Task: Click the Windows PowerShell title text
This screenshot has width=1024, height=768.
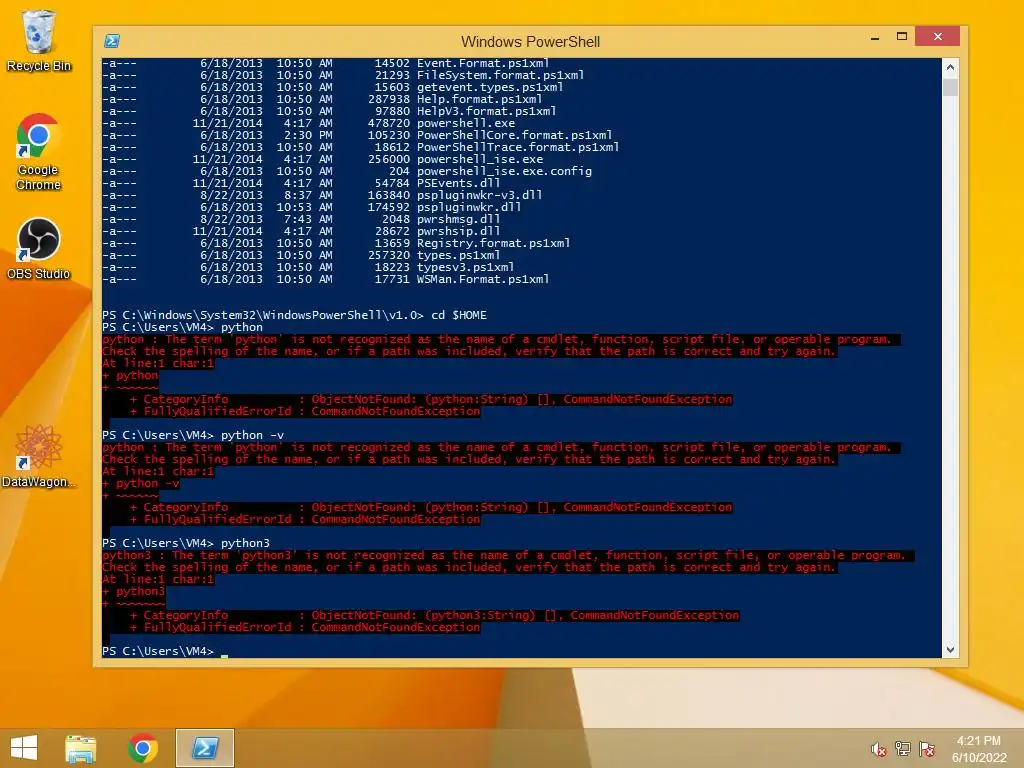Action: point(530,42)
